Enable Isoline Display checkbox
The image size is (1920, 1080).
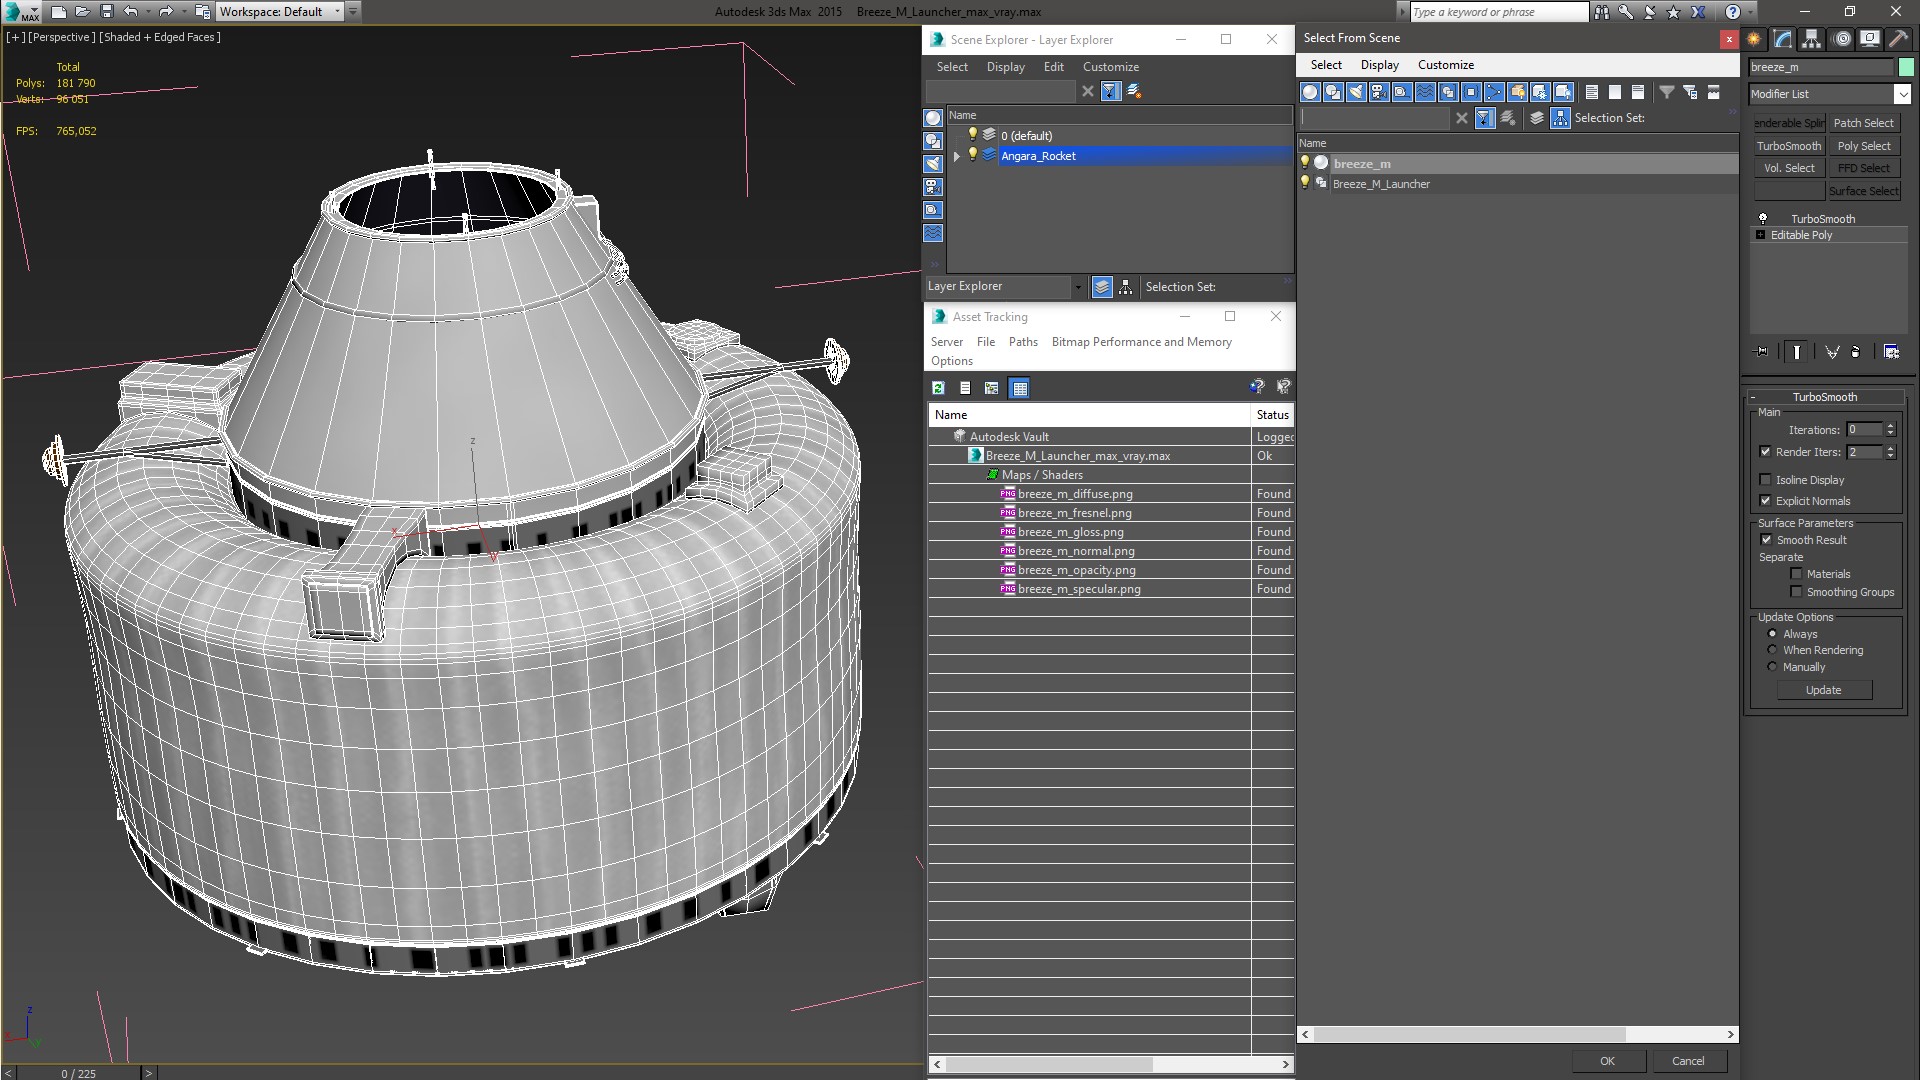point(1765,480)
